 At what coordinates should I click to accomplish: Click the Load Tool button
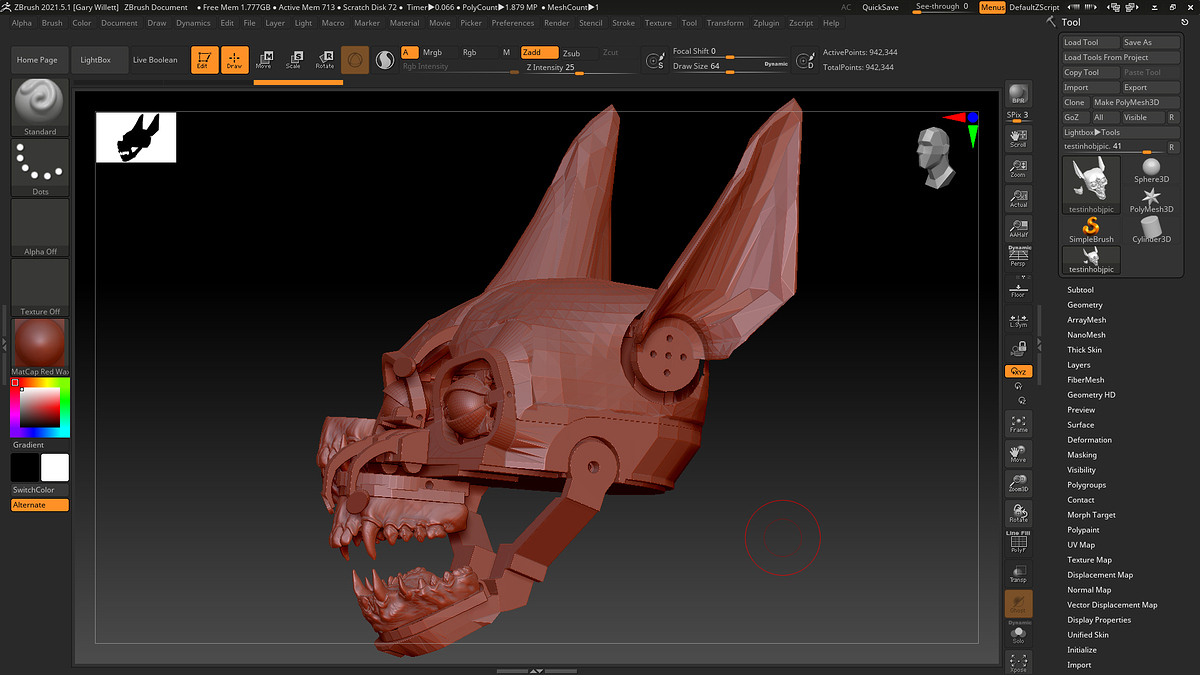(1091, 42)
